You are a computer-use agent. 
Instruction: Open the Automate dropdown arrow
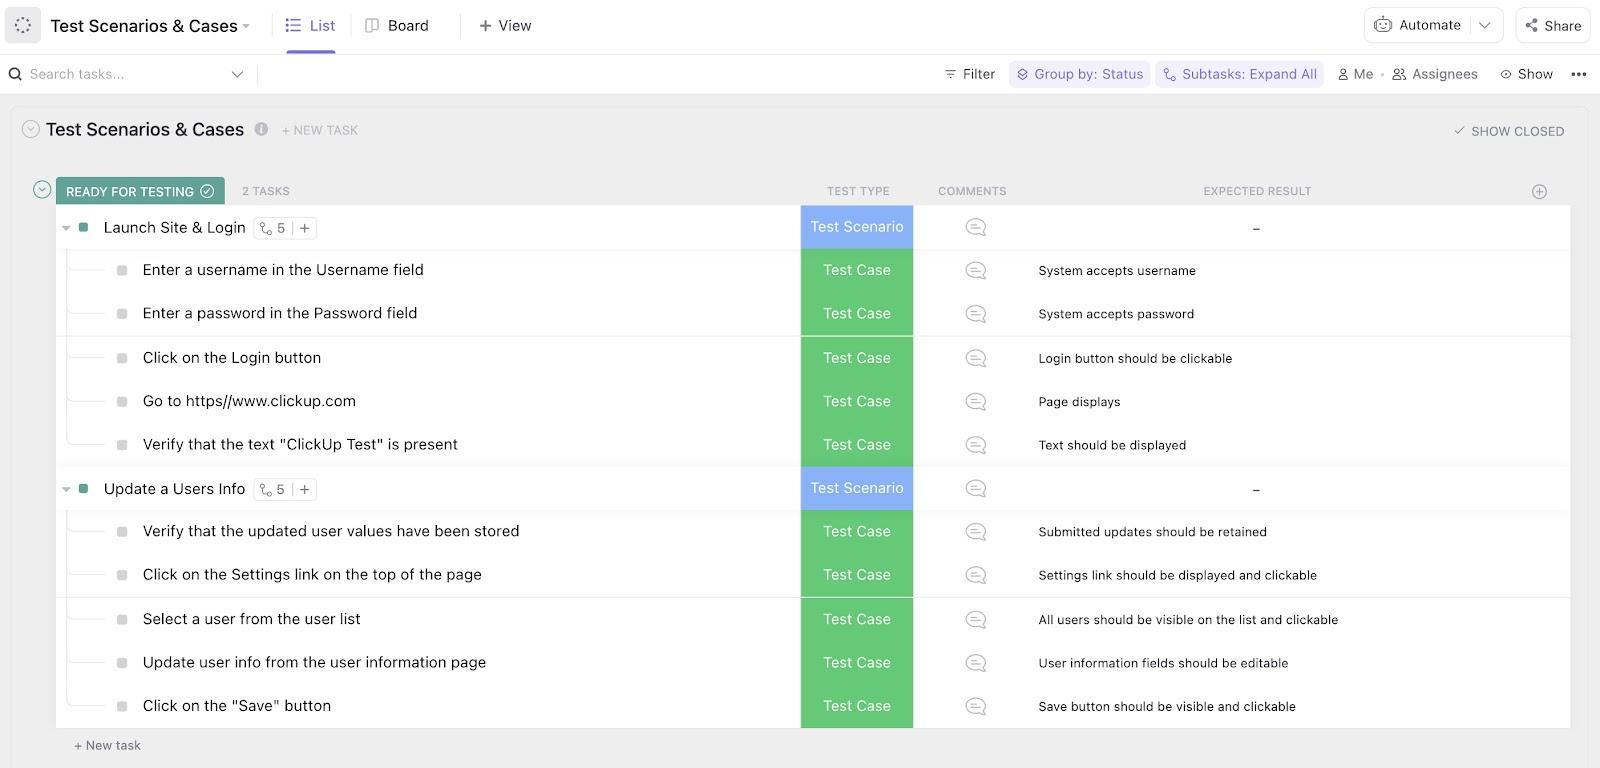[1485, 25]
